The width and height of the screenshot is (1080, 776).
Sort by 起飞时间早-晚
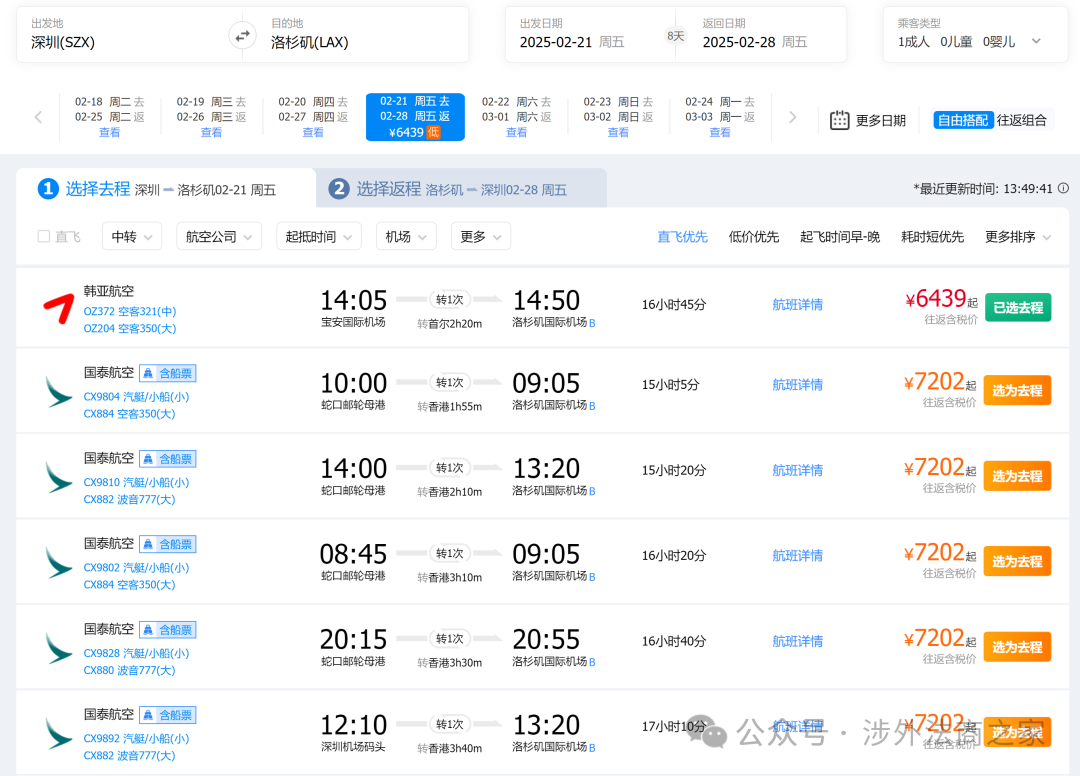[840, 237]
